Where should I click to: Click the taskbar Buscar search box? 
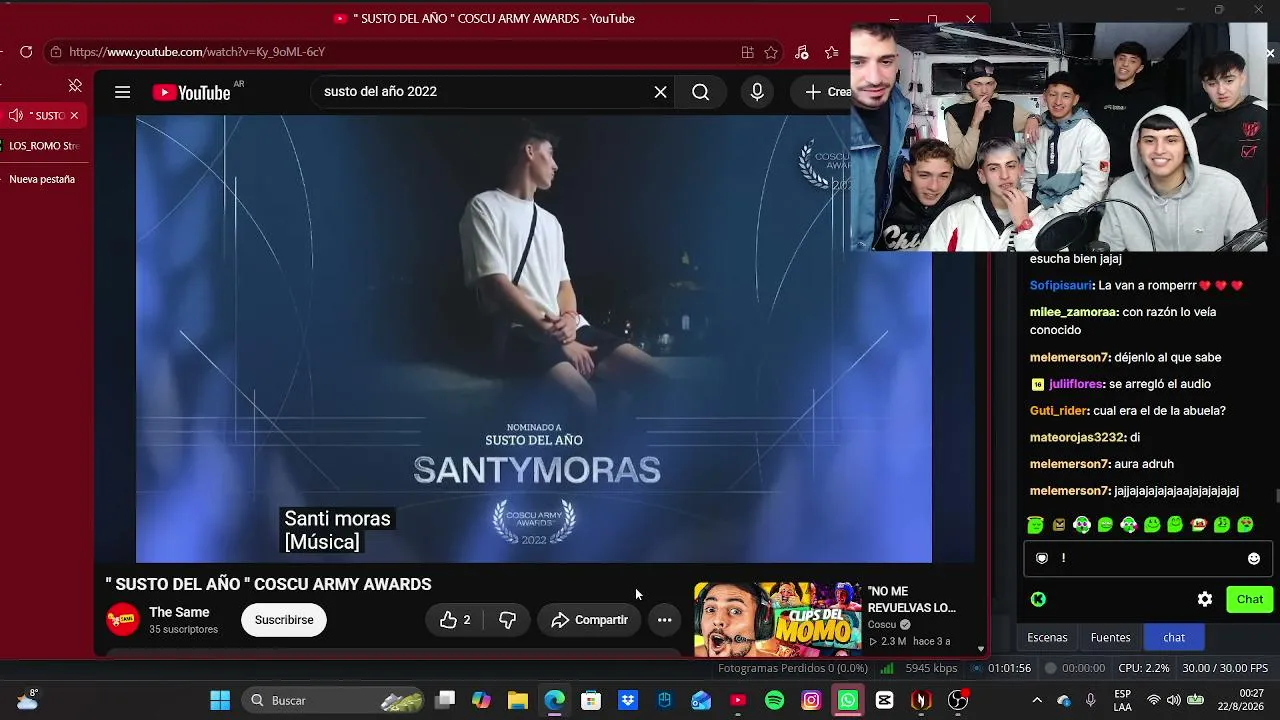(335, 700)
